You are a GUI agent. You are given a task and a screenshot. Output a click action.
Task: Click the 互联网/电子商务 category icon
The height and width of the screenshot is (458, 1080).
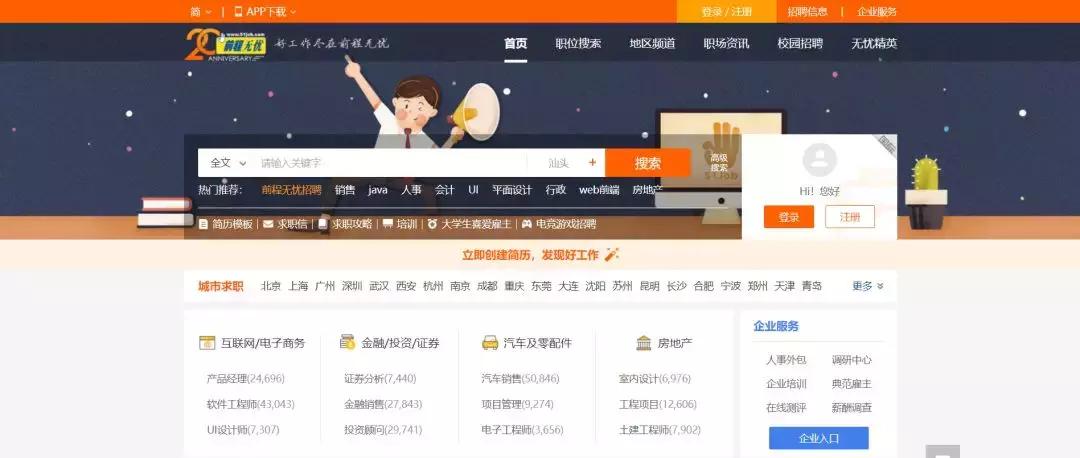coord(207,342)
